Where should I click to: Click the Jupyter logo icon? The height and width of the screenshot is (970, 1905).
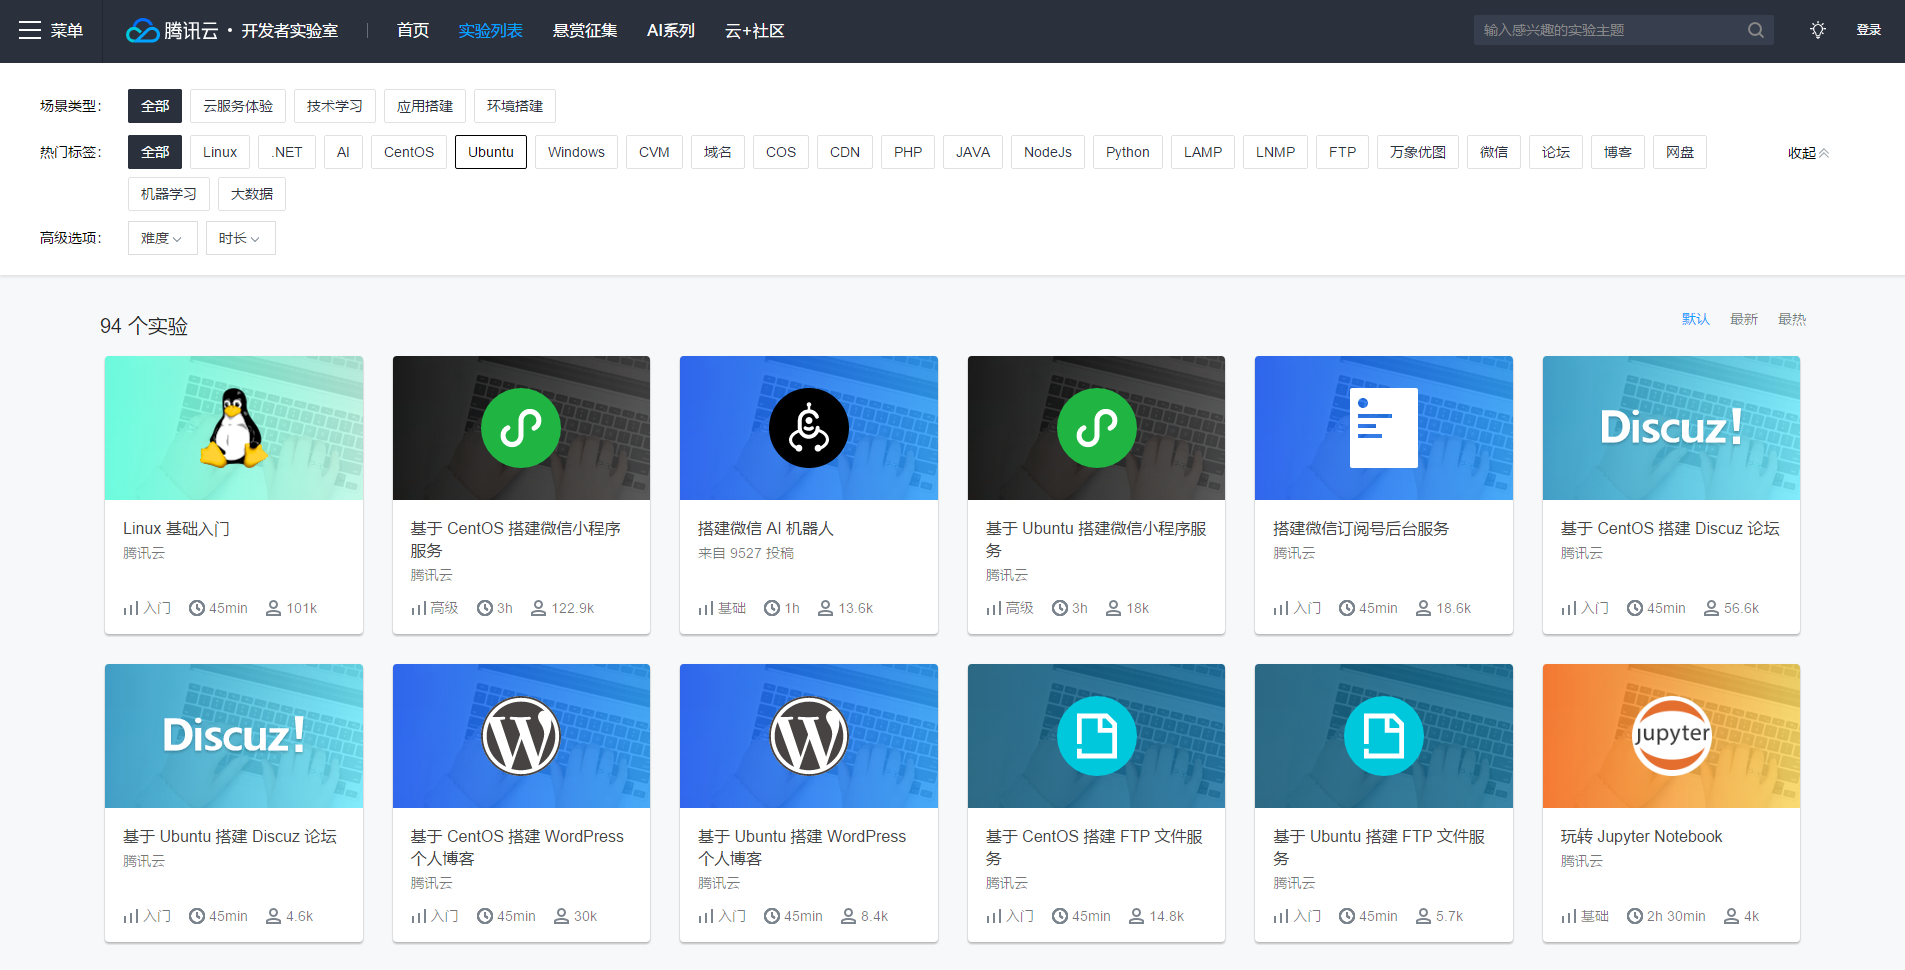click(1671, 736)
